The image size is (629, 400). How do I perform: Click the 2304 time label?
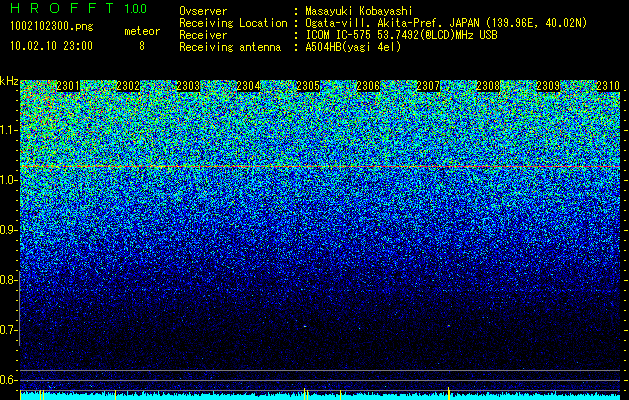[x=248, y=86]
